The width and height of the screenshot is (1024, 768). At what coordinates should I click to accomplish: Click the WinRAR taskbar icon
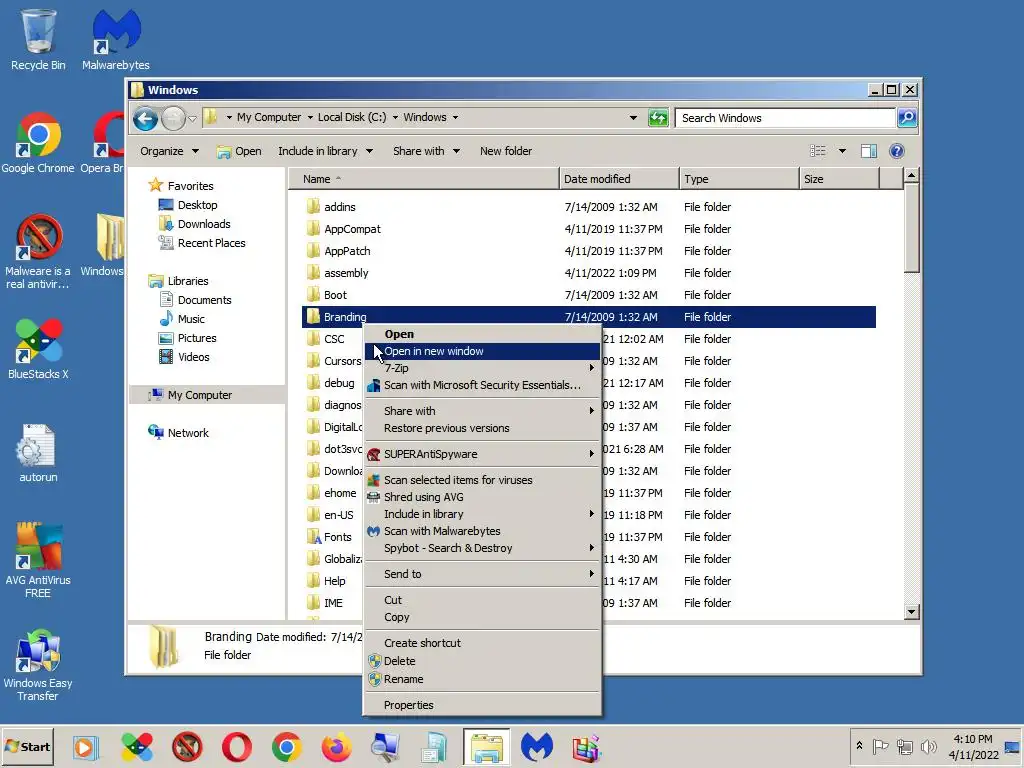(586, 747)
